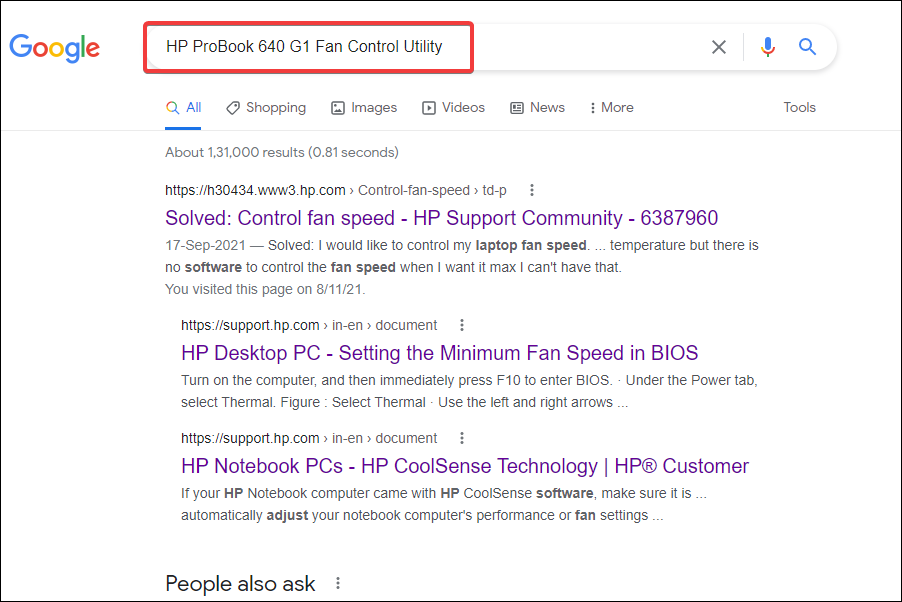Image resolution: width=902 pixels, height=602 pixels.
Task: Select the Images camera icon
Action: (337, 107)
